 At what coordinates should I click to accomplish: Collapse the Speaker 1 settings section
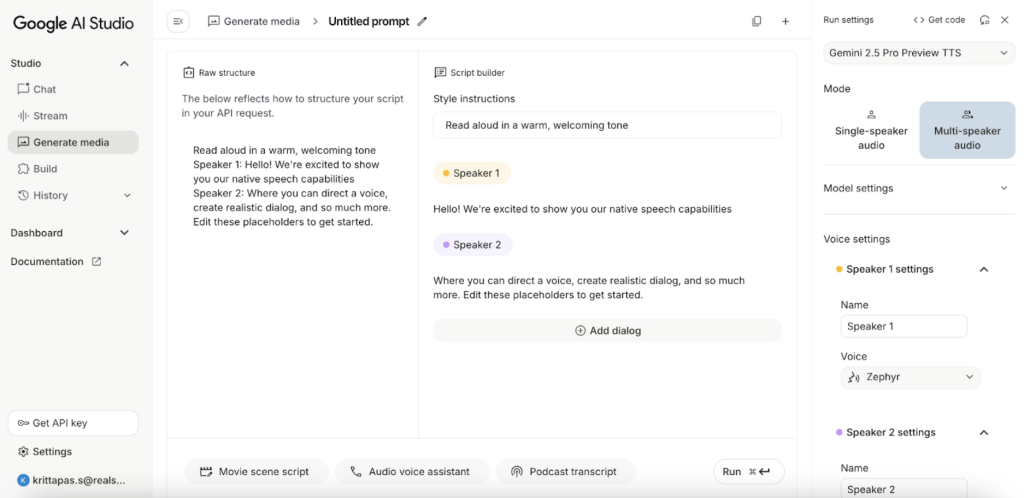[x=984, y=269]
